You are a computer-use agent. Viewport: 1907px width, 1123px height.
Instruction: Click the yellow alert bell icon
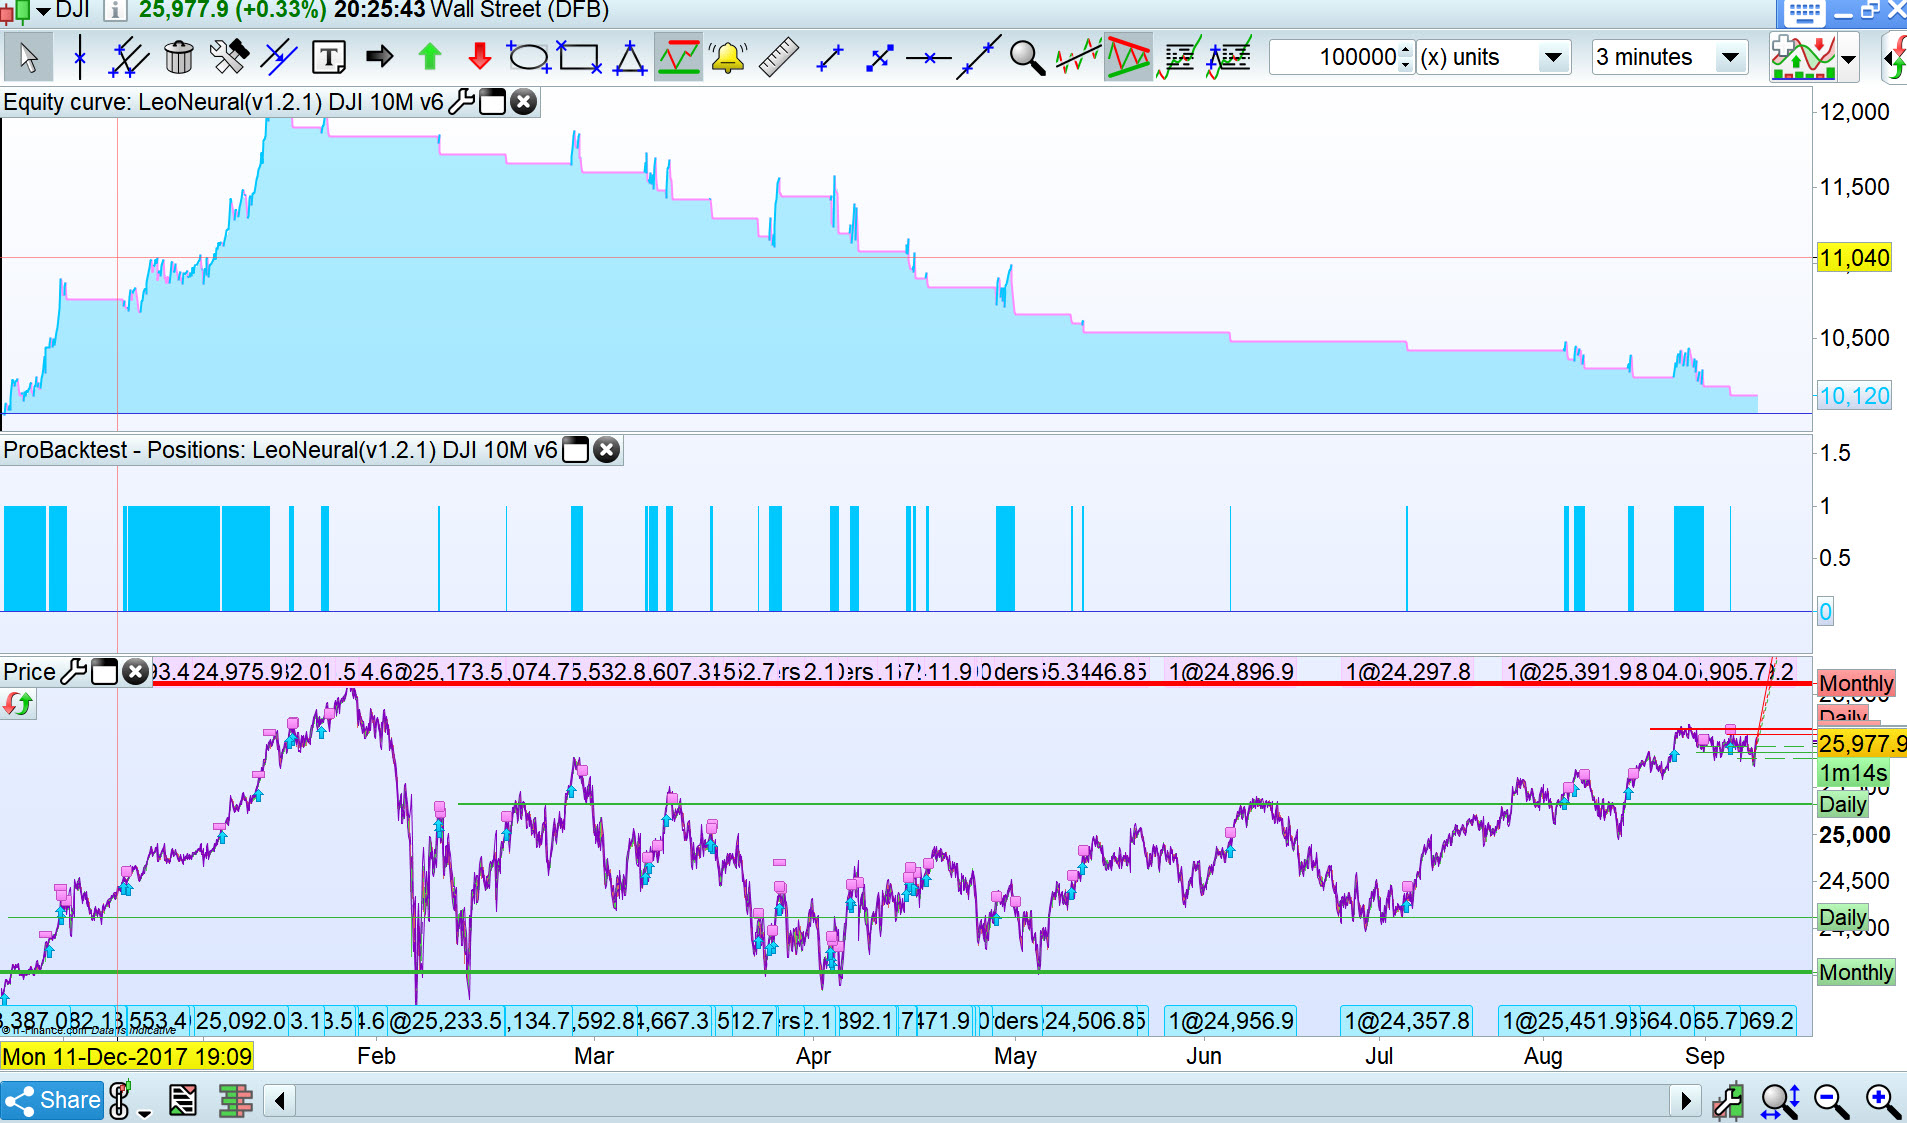point(728,57)
